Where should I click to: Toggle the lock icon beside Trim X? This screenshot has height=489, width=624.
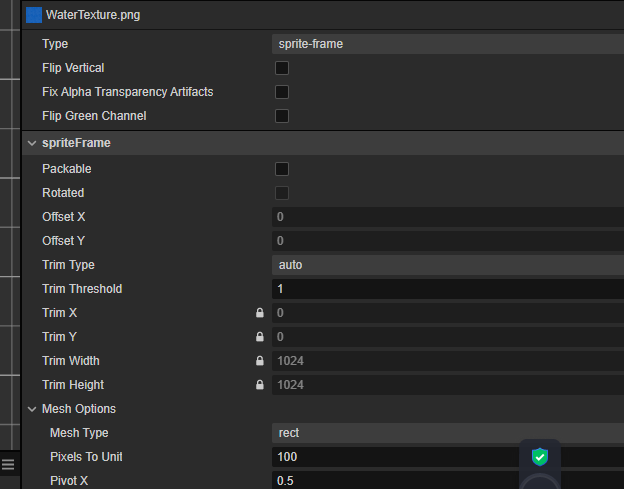259,313
